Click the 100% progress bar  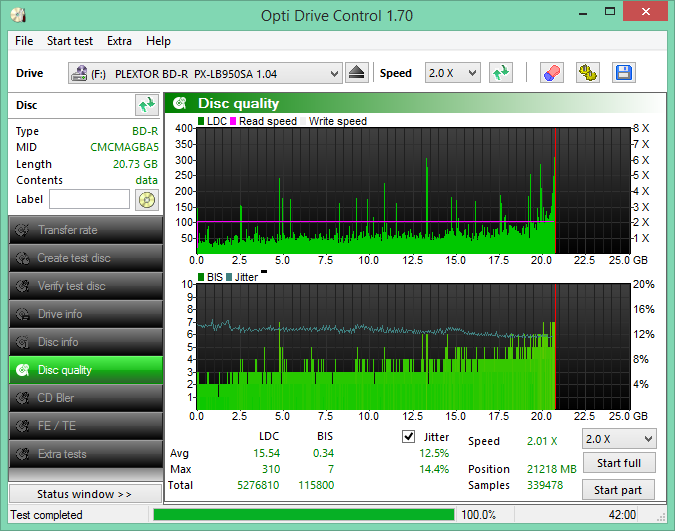pyautogui.click(x=303, y=515)
